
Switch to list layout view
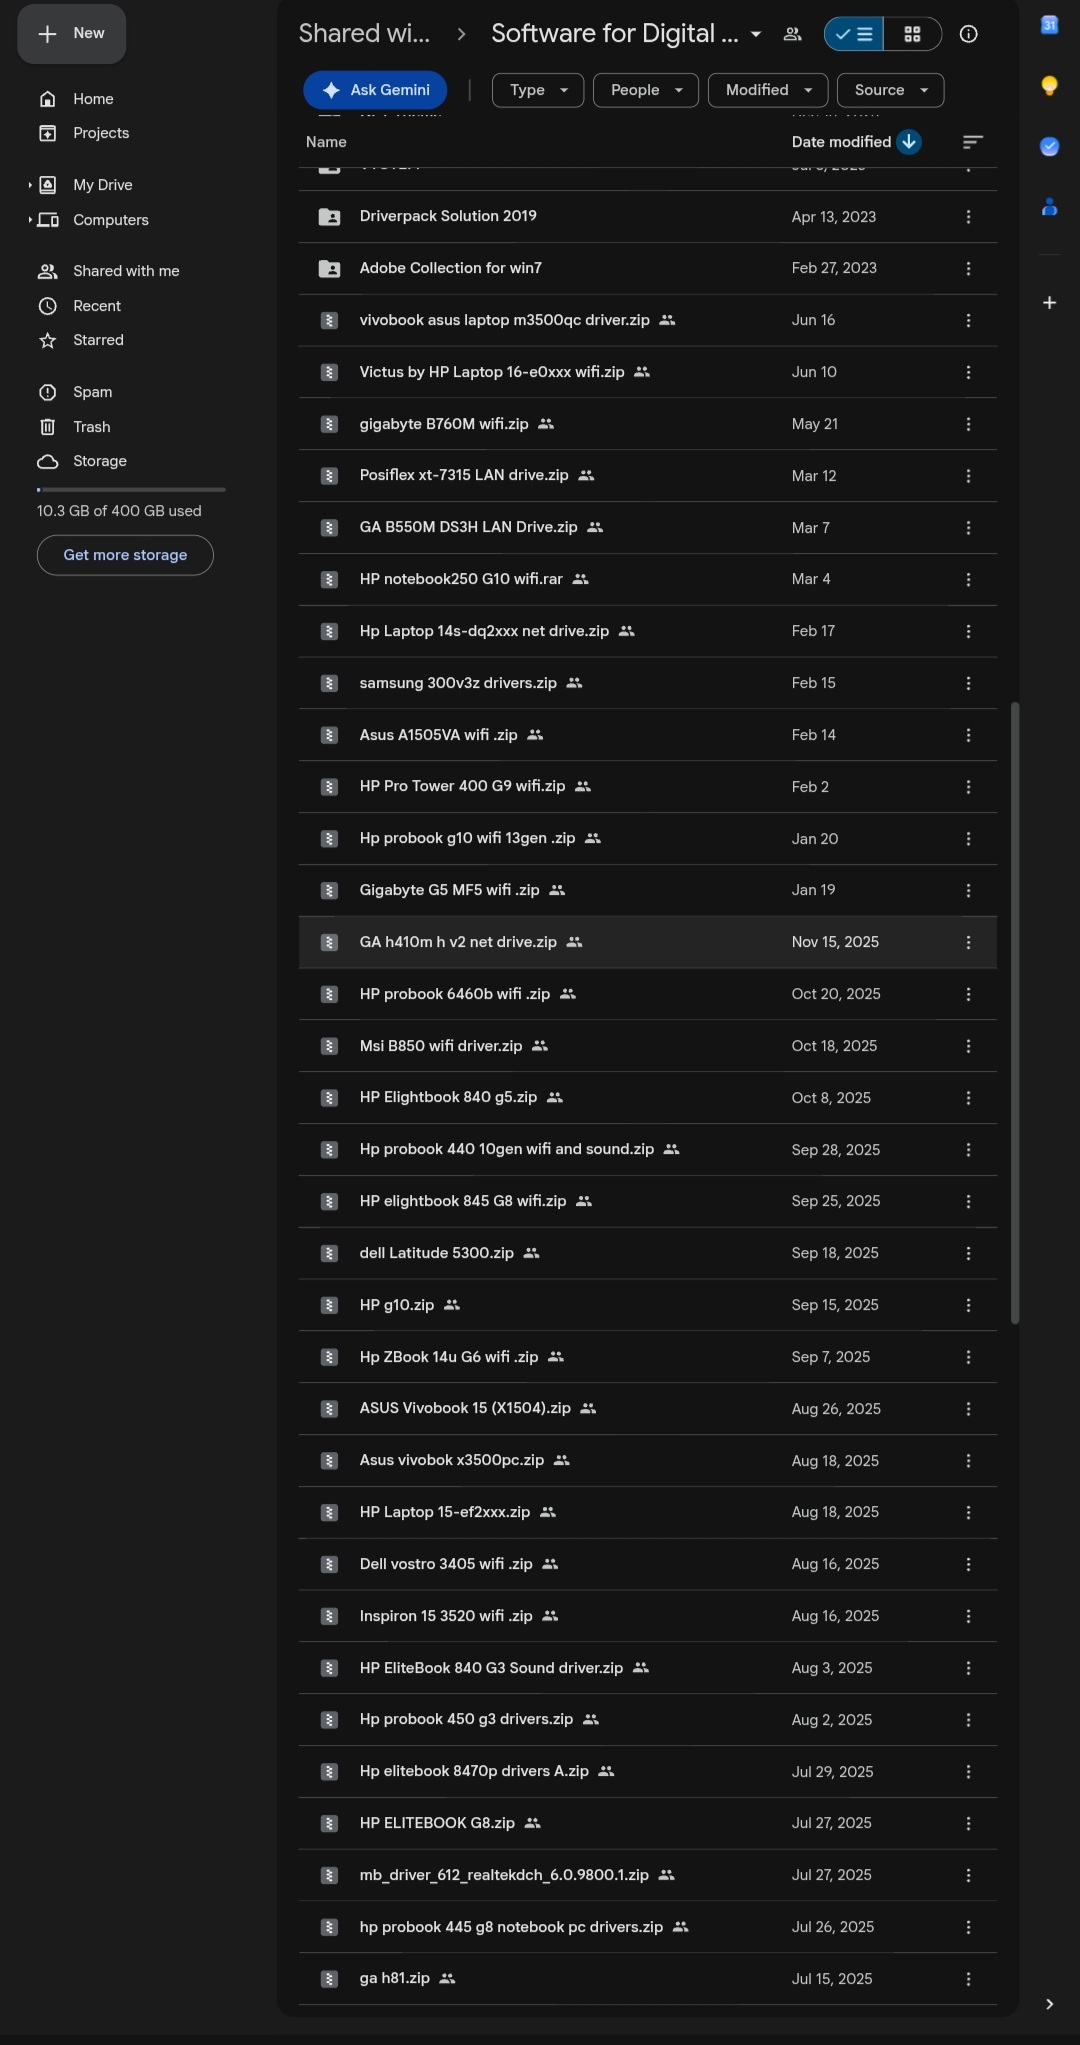854,34
